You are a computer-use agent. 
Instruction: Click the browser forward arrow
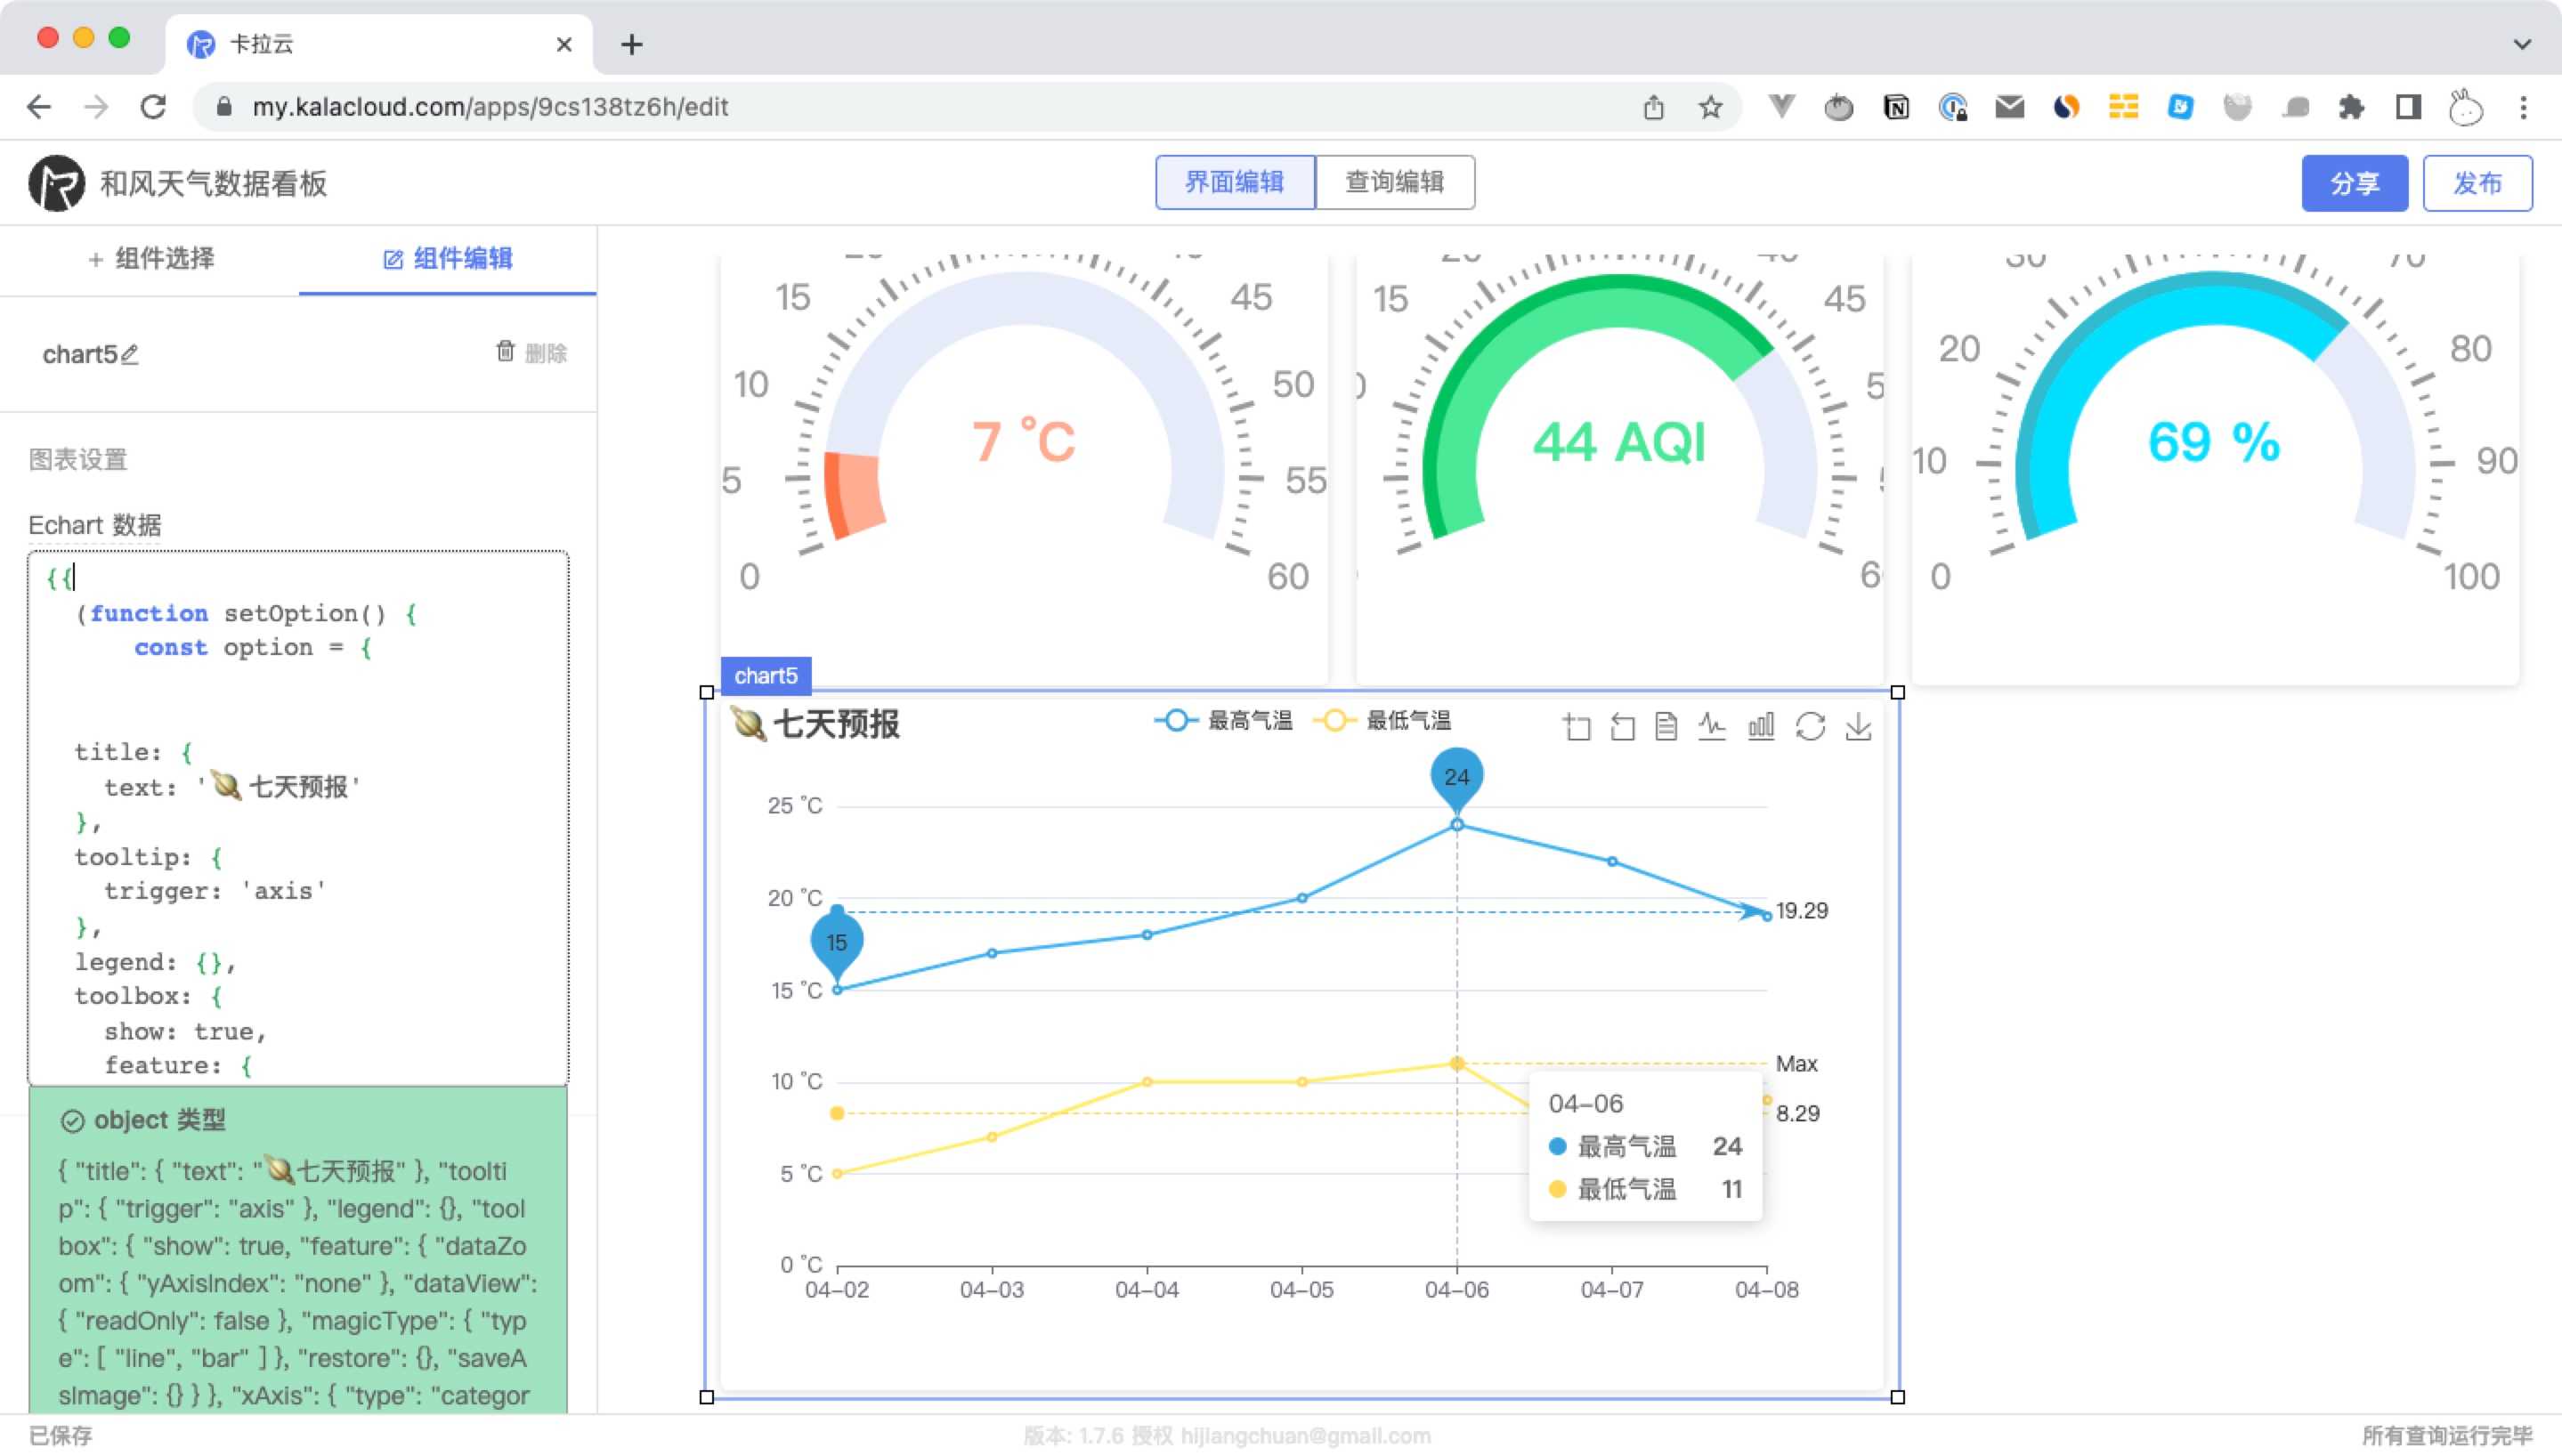pos(96,107)
